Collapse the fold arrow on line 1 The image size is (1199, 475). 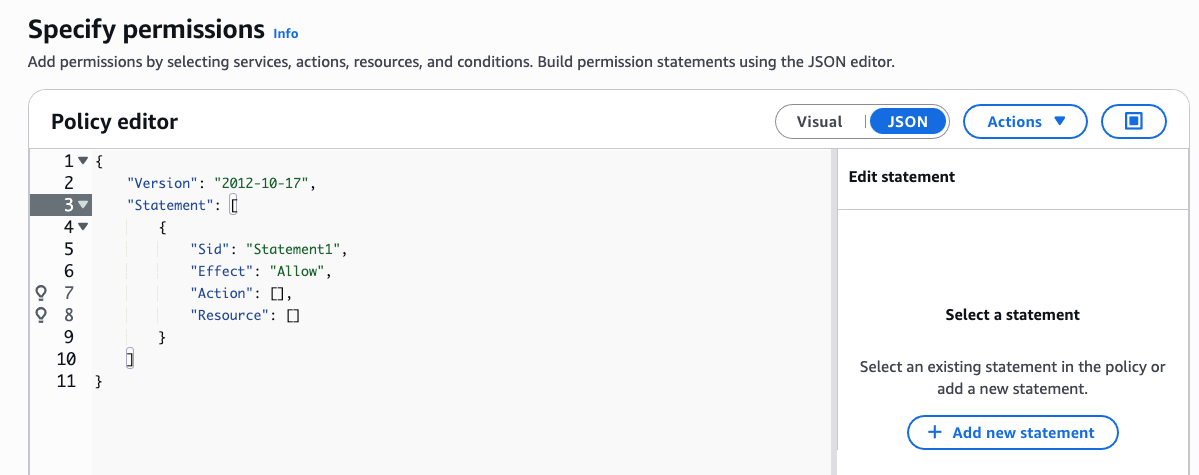83,160
